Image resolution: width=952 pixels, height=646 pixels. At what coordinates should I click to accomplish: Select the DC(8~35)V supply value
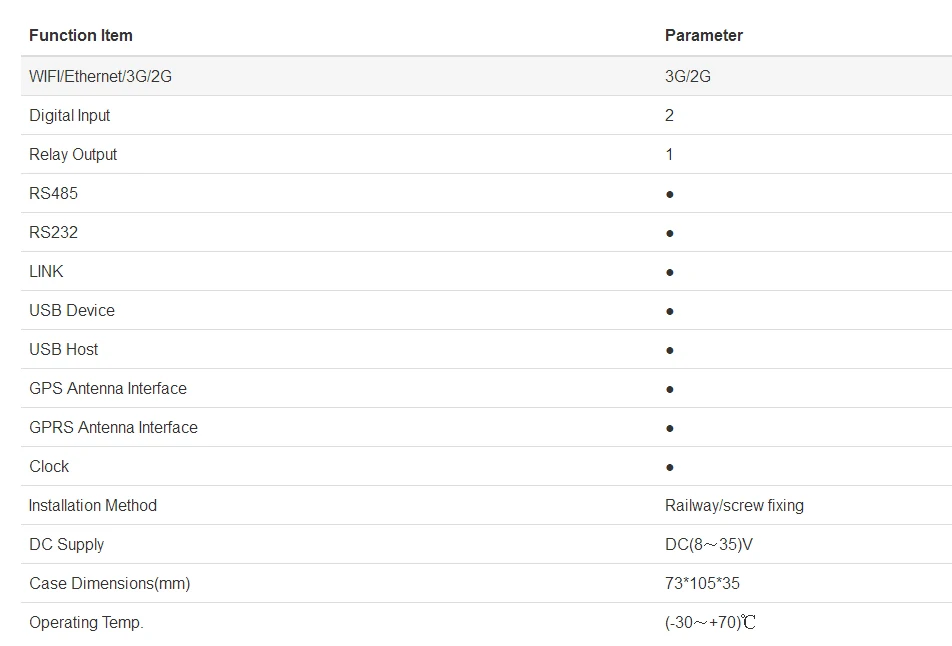click(709, 545)
